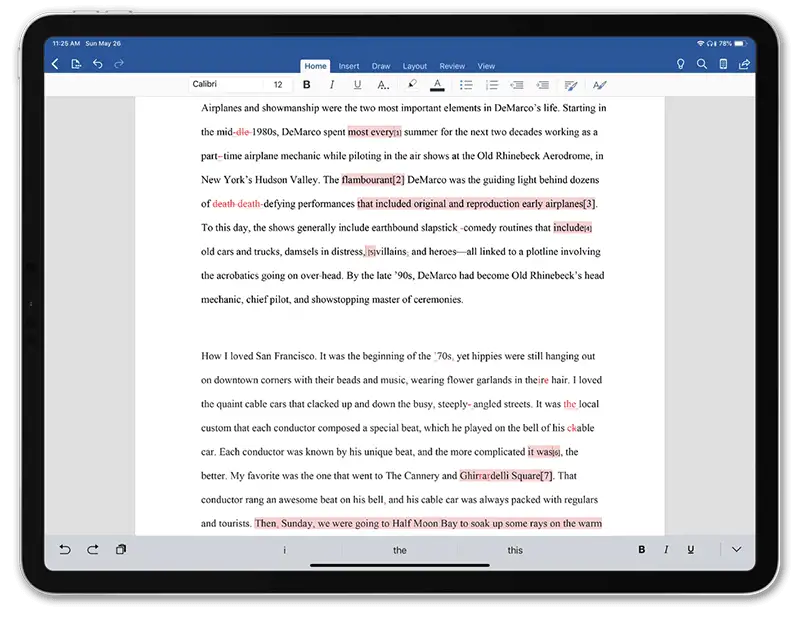Open the font size 12 selector
The image size is (800, 617).
coord(278,85)
